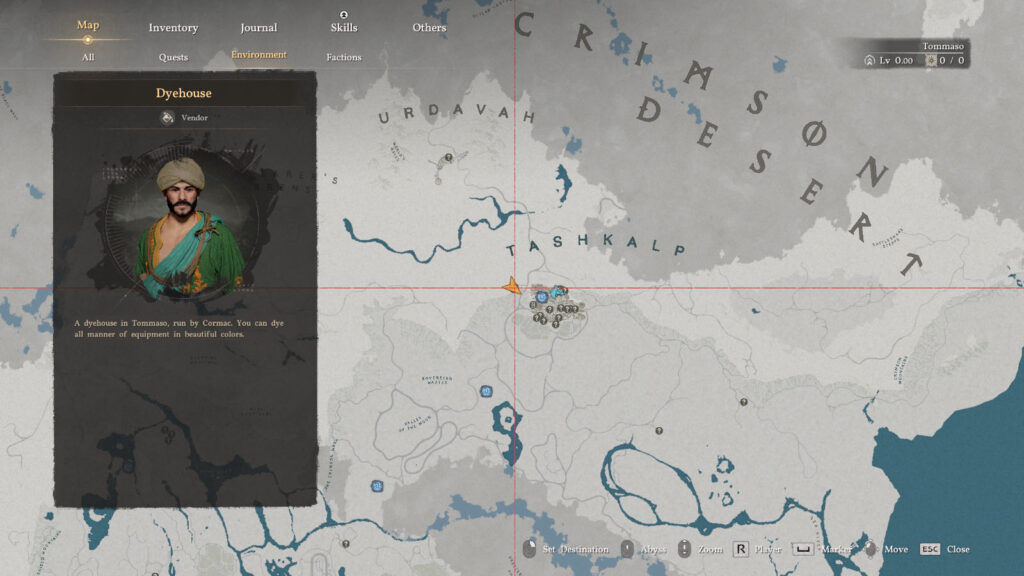Select the blue marker right of the Dyehouse panel's lower edge

click(377, 486)
